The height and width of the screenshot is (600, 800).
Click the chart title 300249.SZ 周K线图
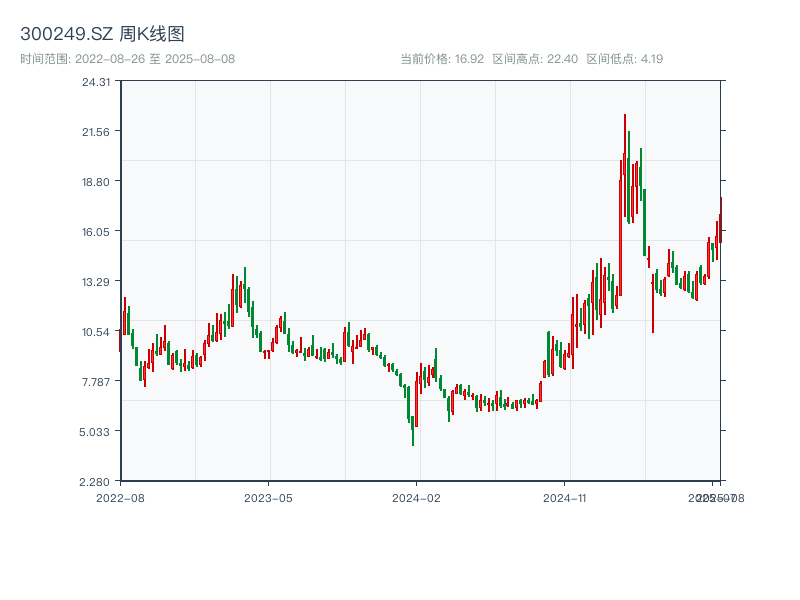coord(102,35)
